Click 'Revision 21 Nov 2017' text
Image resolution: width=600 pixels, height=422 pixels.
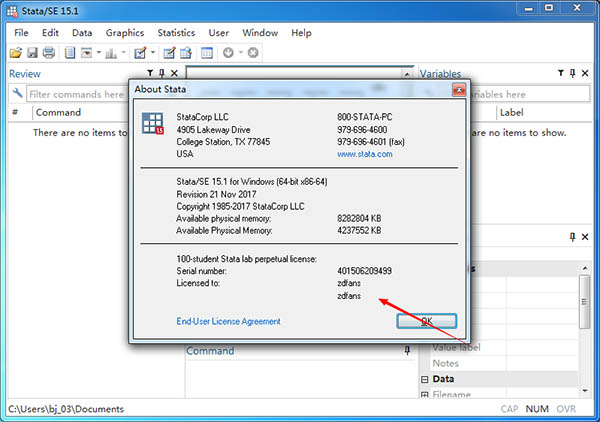tap(216, 194)
